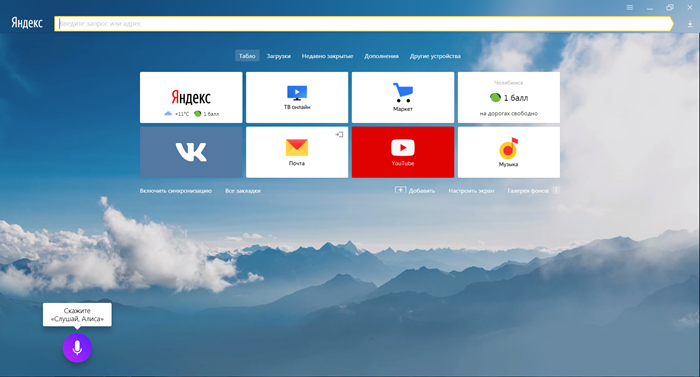
Task: Click the Добавить button
Action: click(415, 191)
